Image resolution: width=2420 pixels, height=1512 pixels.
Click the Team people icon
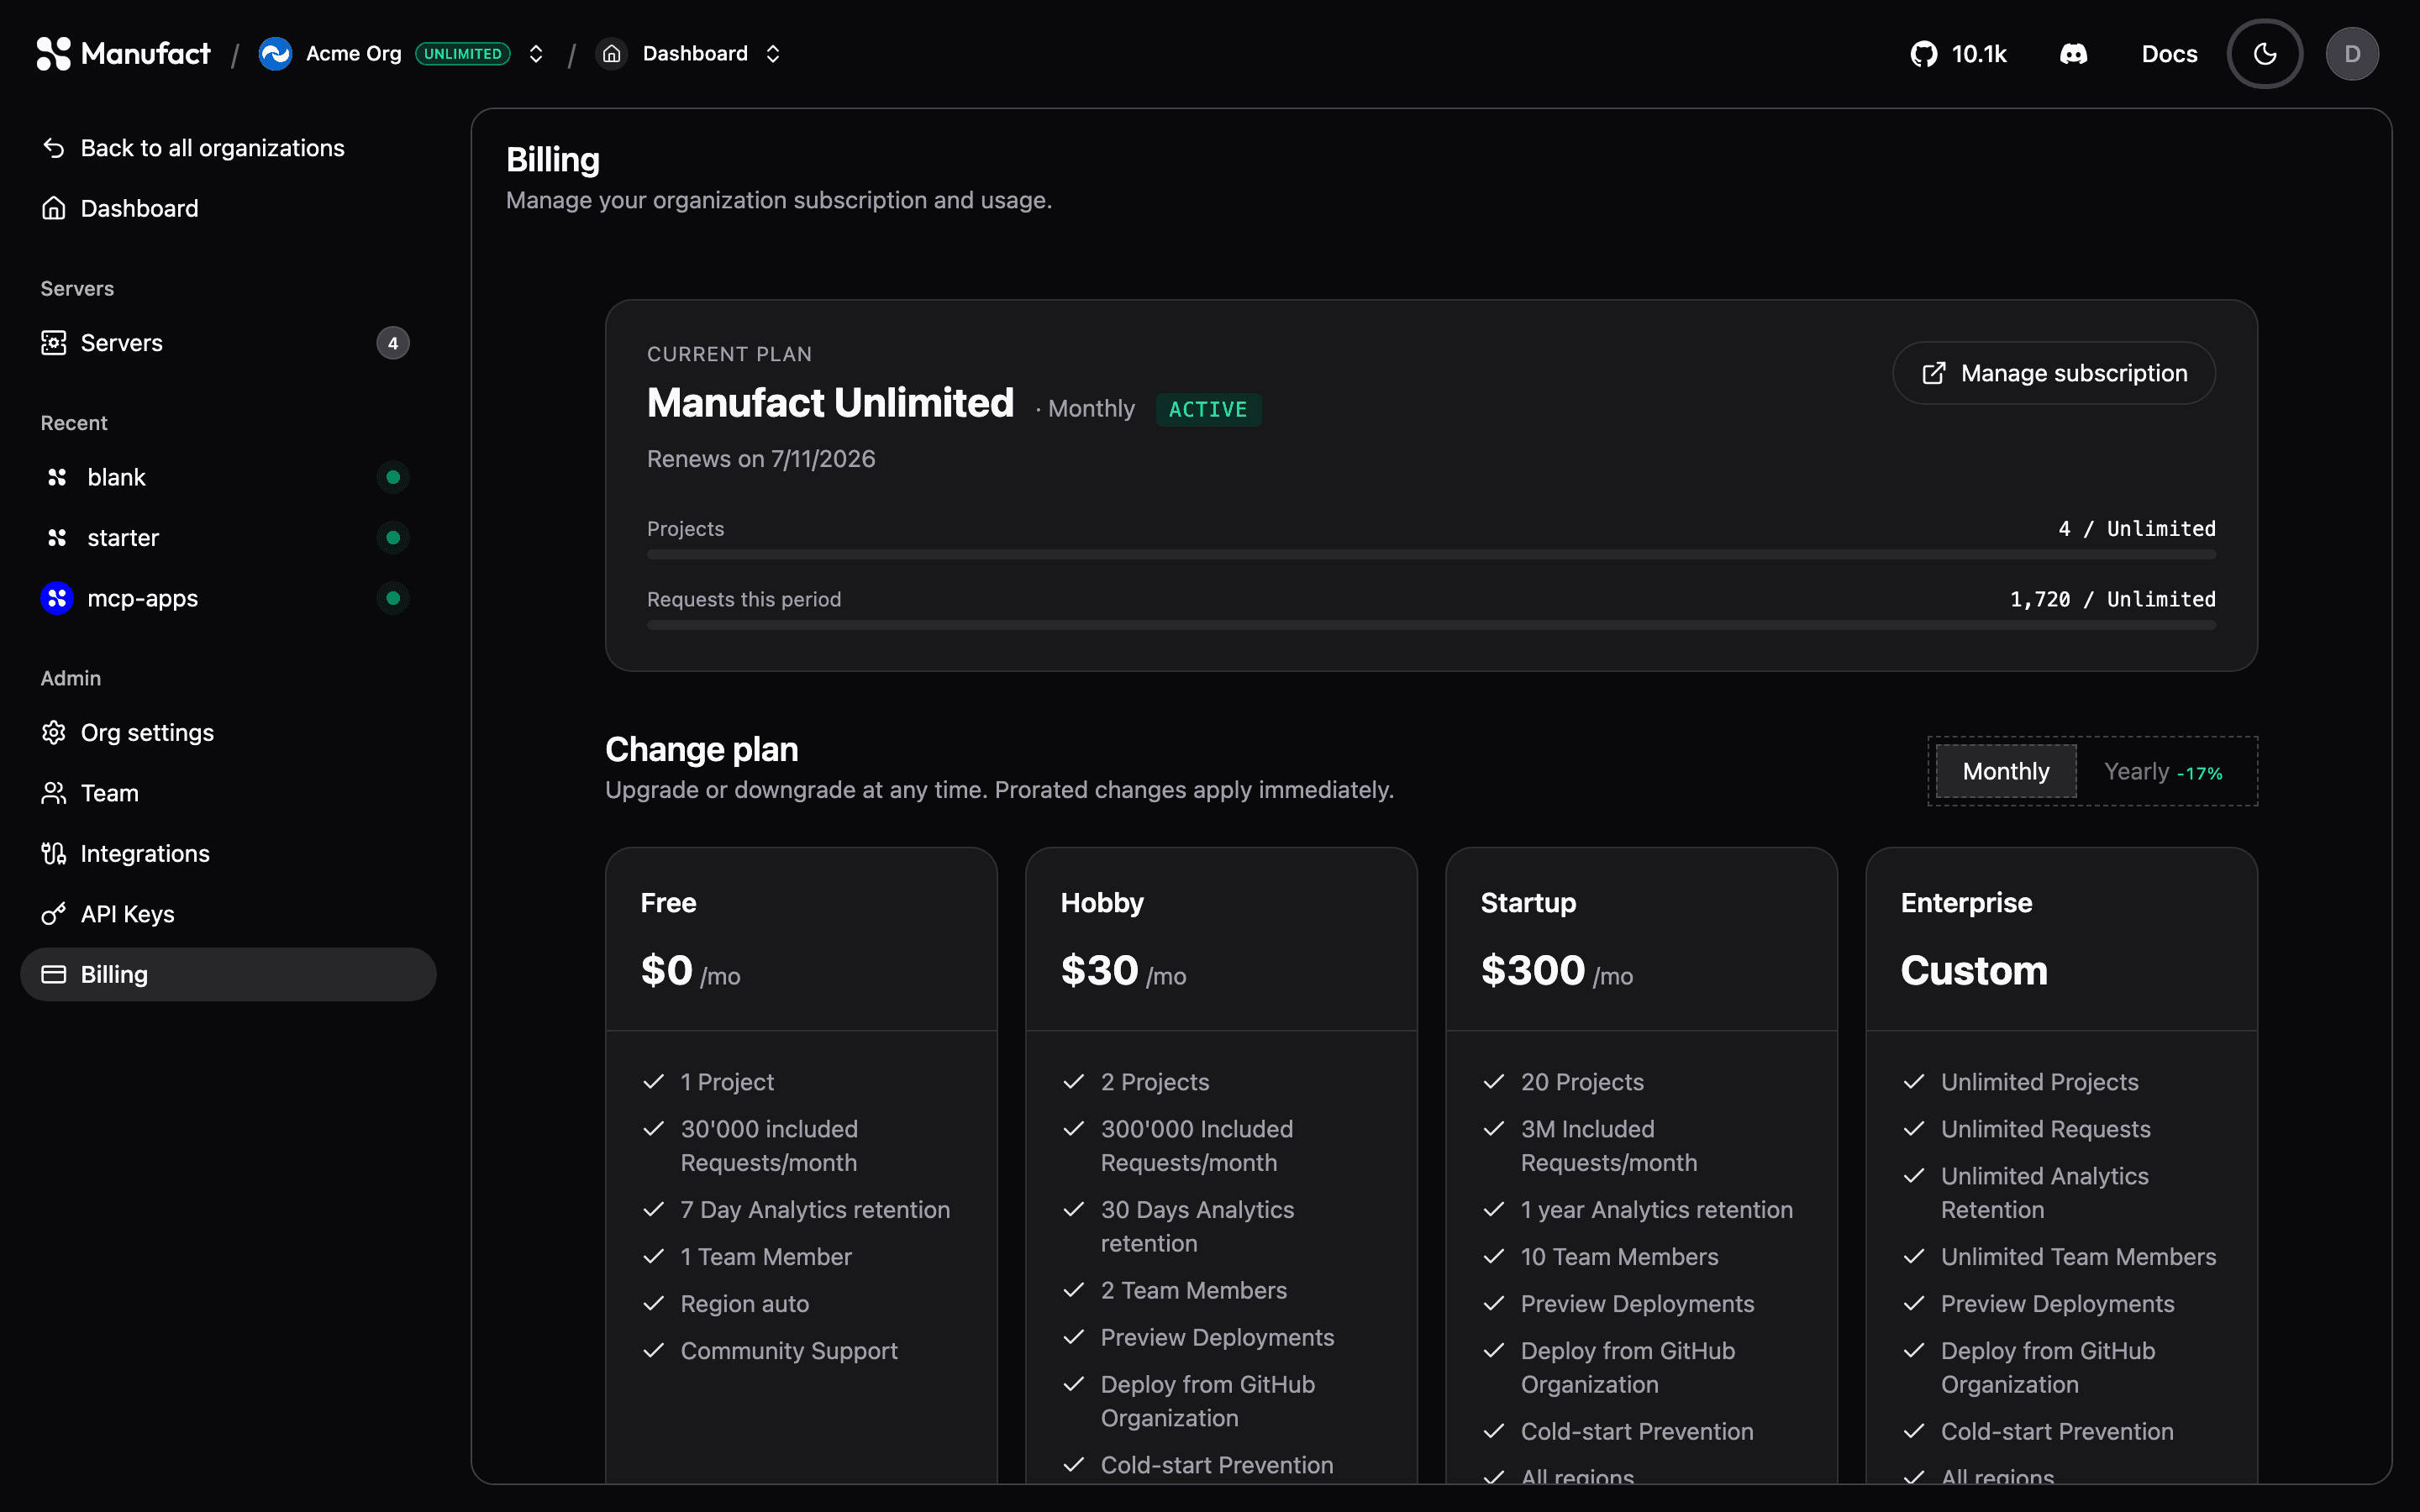[54, 793]
